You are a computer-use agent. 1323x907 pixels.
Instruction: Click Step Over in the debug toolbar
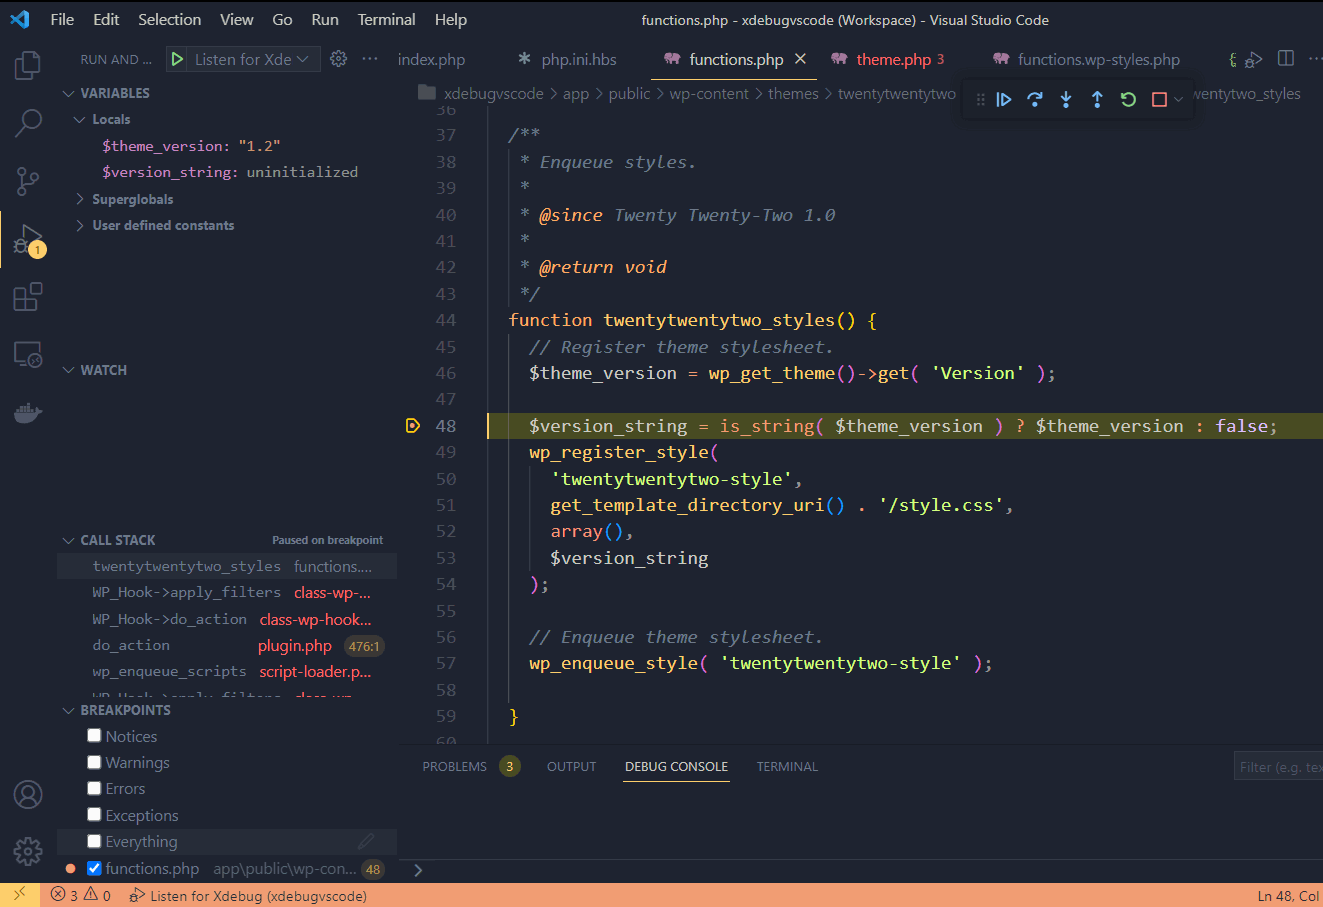pyautogui.click(x=1034, y=99)
